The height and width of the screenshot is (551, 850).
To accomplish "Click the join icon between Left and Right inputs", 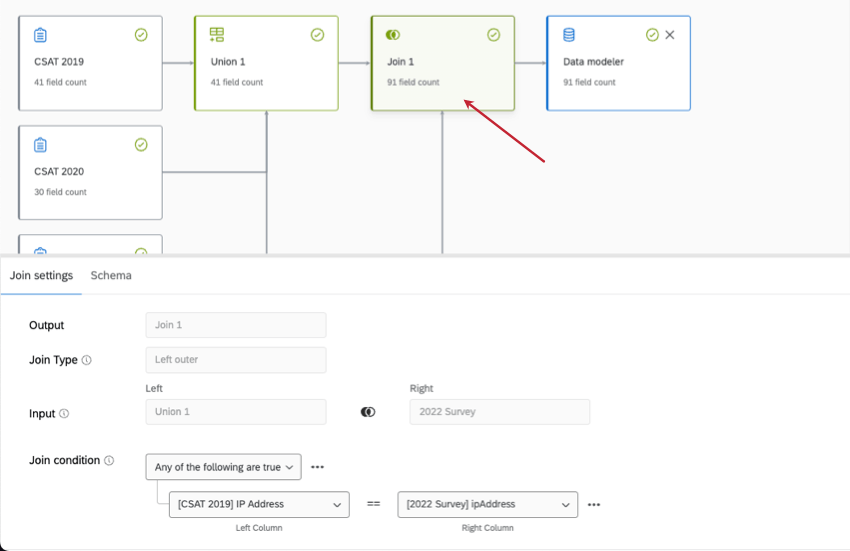I will [x=368, y=412].
